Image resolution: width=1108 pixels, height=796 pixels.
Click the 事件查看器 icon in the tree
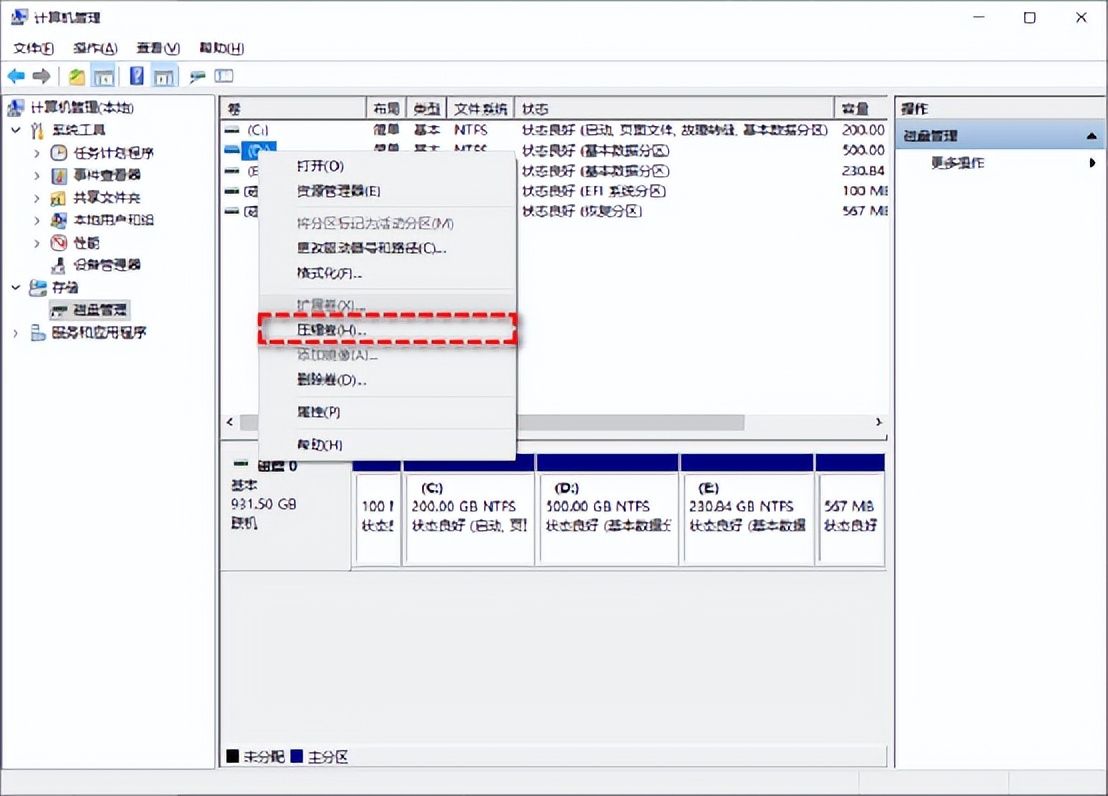[x=59, y=175]
